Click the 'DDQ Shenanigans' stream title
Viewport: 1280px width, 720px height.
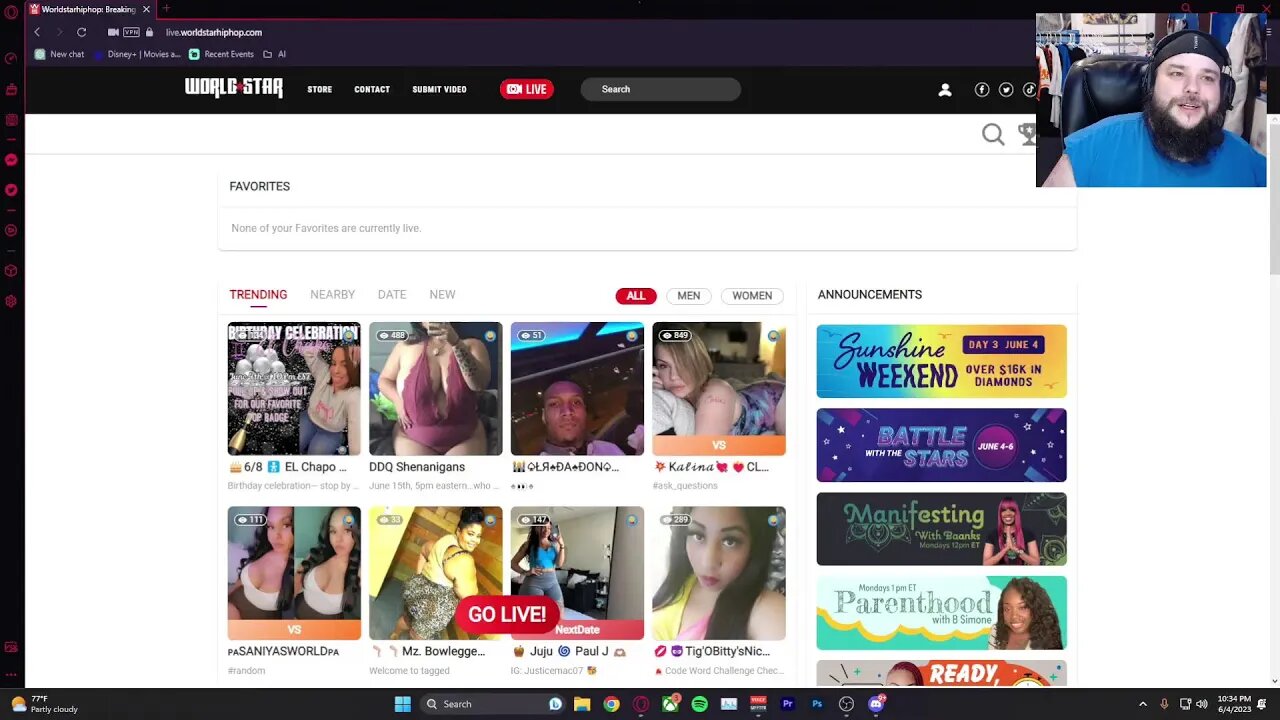(417, 467)
